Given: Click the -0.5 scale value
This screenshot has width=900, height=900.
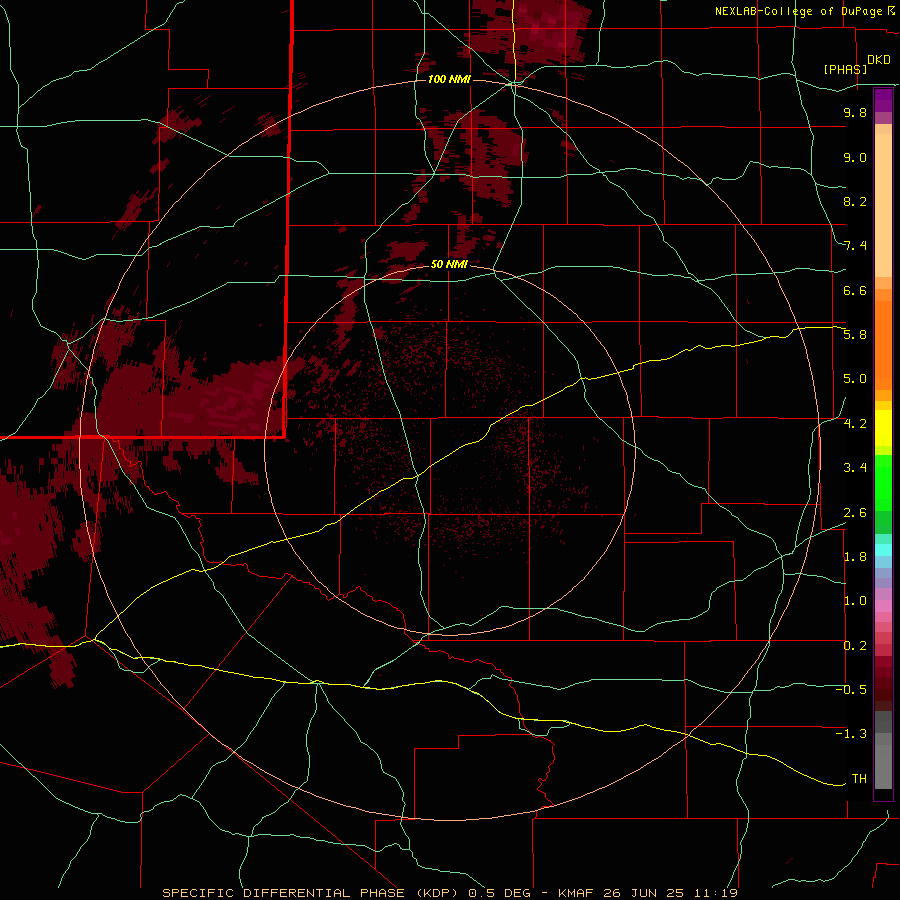Looking at the screenshot, I should pos(851,690).
